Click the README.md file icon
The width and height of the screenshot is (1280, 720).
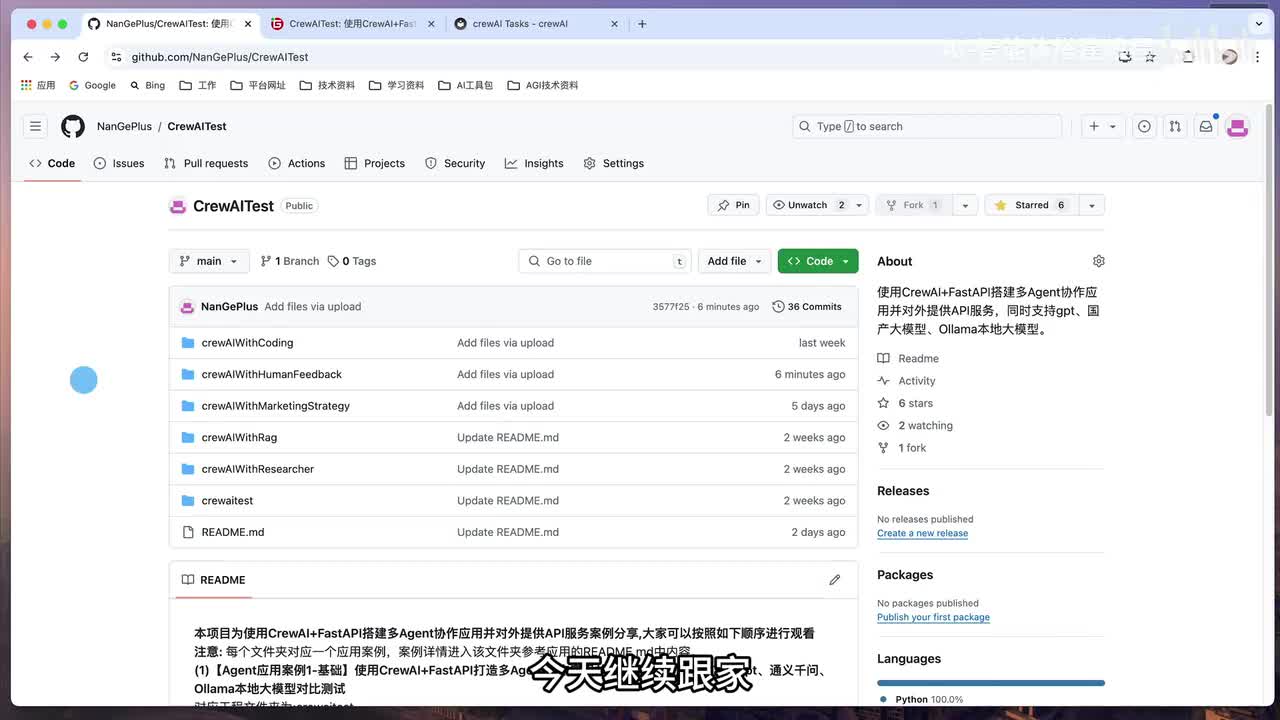click(x=188, y=532)
